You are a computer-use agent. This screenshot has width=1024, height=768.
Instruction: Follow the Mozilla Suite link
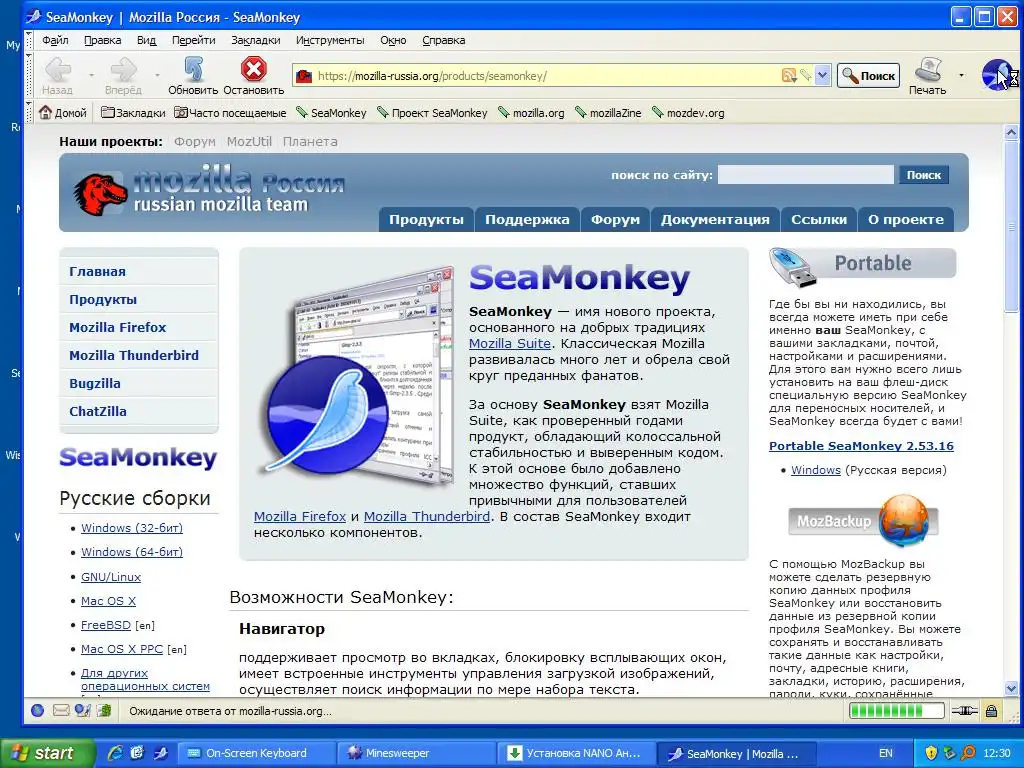point(510,344)
